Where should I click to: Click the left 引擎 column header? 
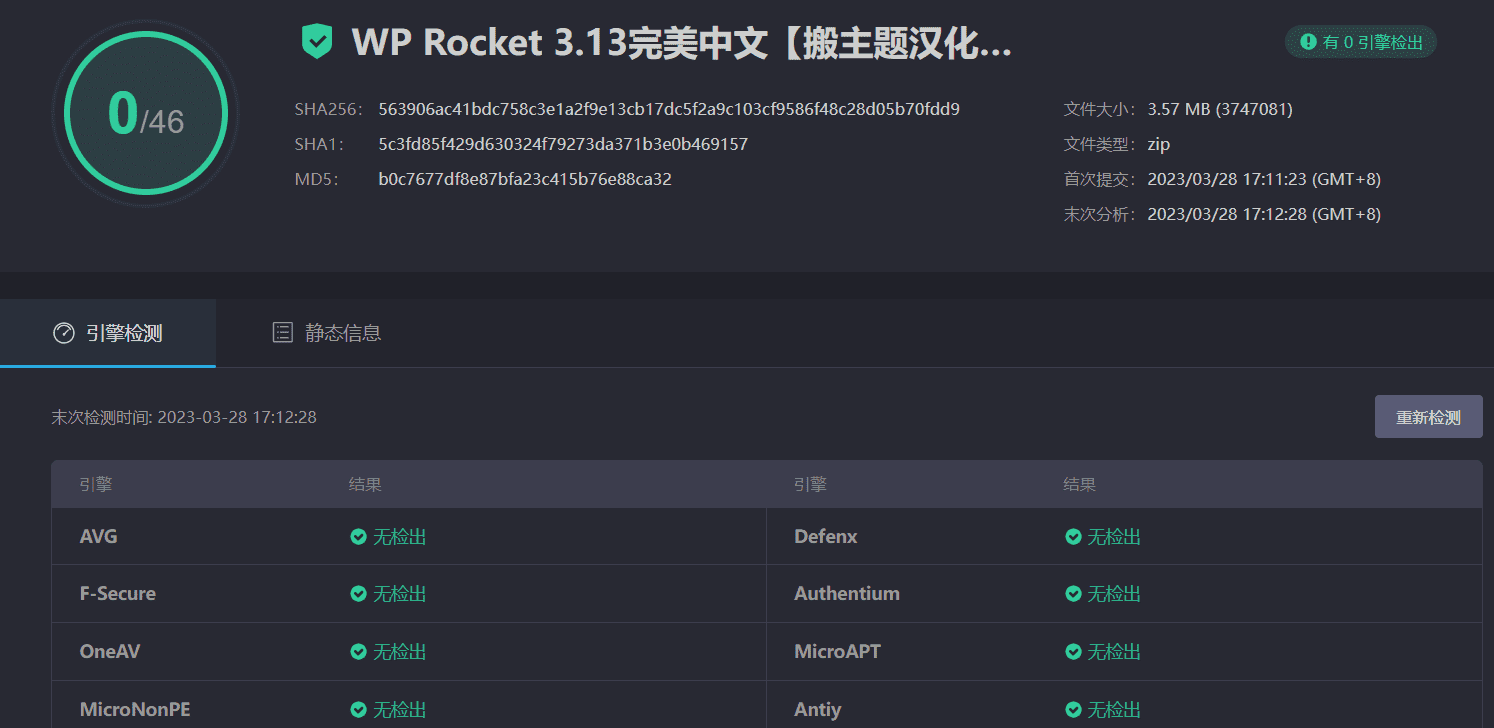tap(96, 485)
